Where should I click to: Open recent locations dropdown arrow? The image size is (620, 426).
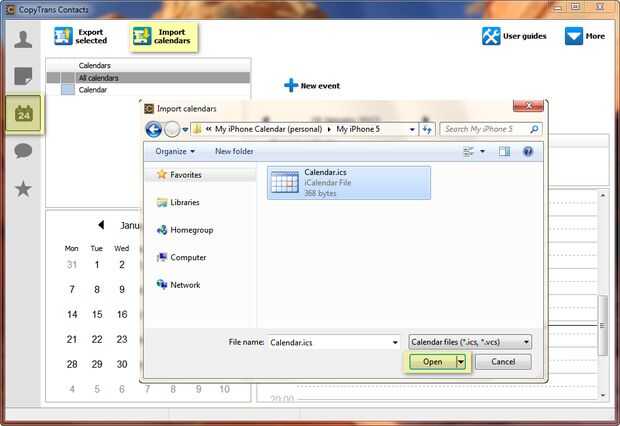pos(185,130)
